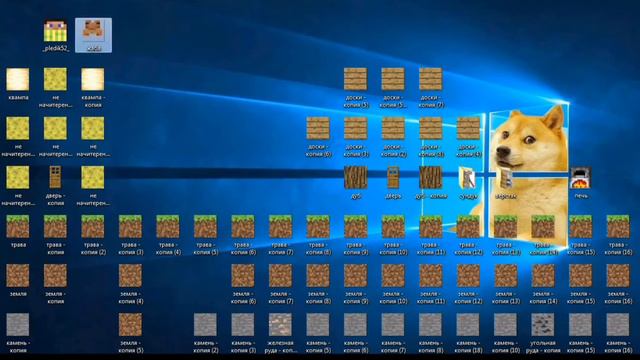
Task: Select the камень - копия (5) icon
Action: click(318, 324)
